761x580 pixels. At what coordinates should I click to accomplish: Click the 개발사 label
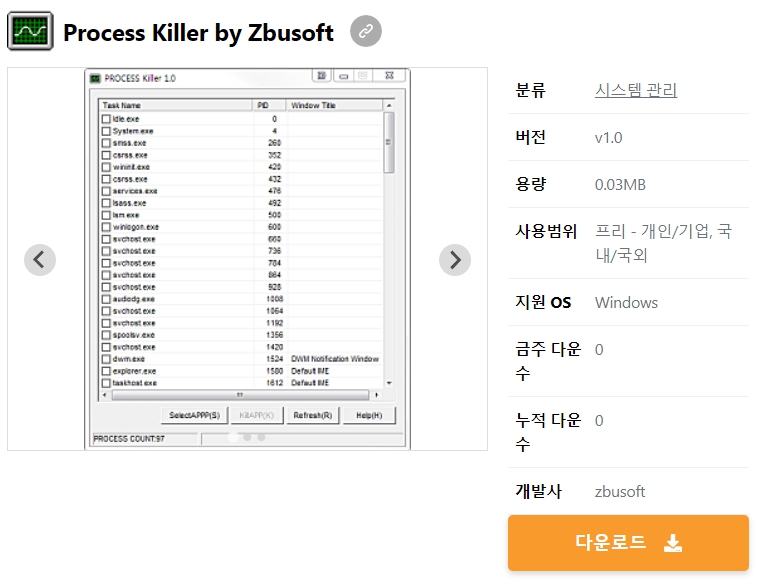[x=538, y=491]
